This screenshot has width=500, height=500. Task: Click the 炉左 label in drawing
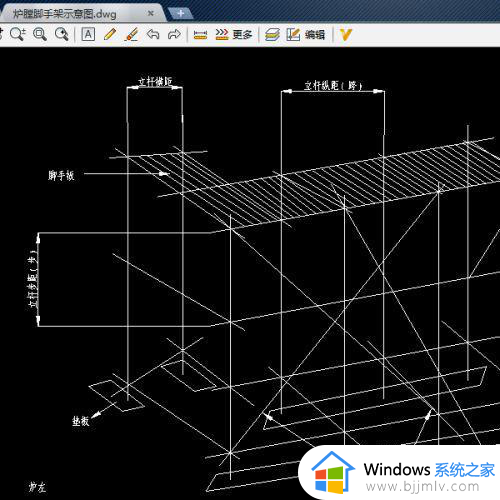pyautogui.click(x=37, y=487)
